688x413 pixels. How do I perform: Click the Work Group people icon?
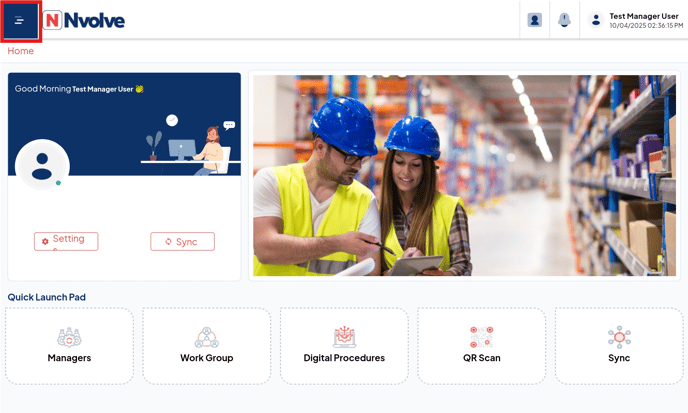pos(207,337)
